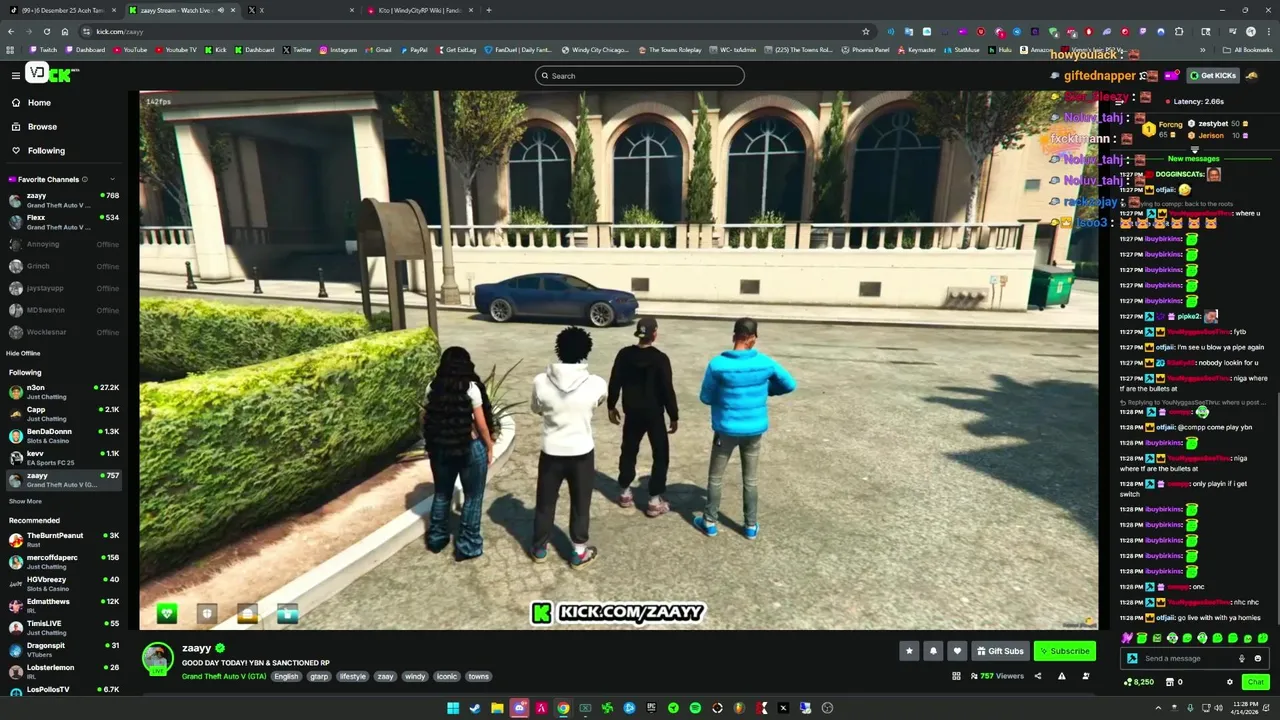Click the zaayy streamer avatar

(157, 658)
